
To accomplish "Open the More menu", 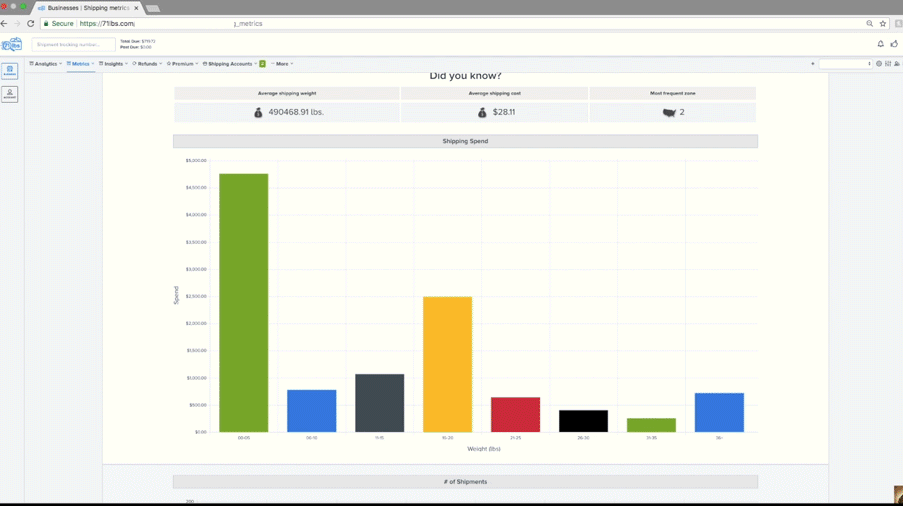I will coord(282,64).
